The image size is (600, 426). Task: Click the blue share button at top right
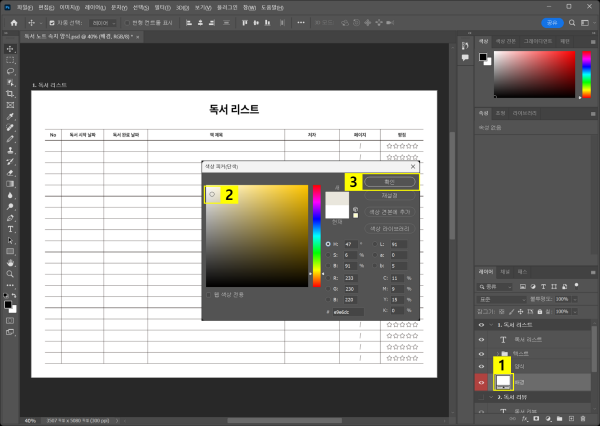click(x=552, y=23)
